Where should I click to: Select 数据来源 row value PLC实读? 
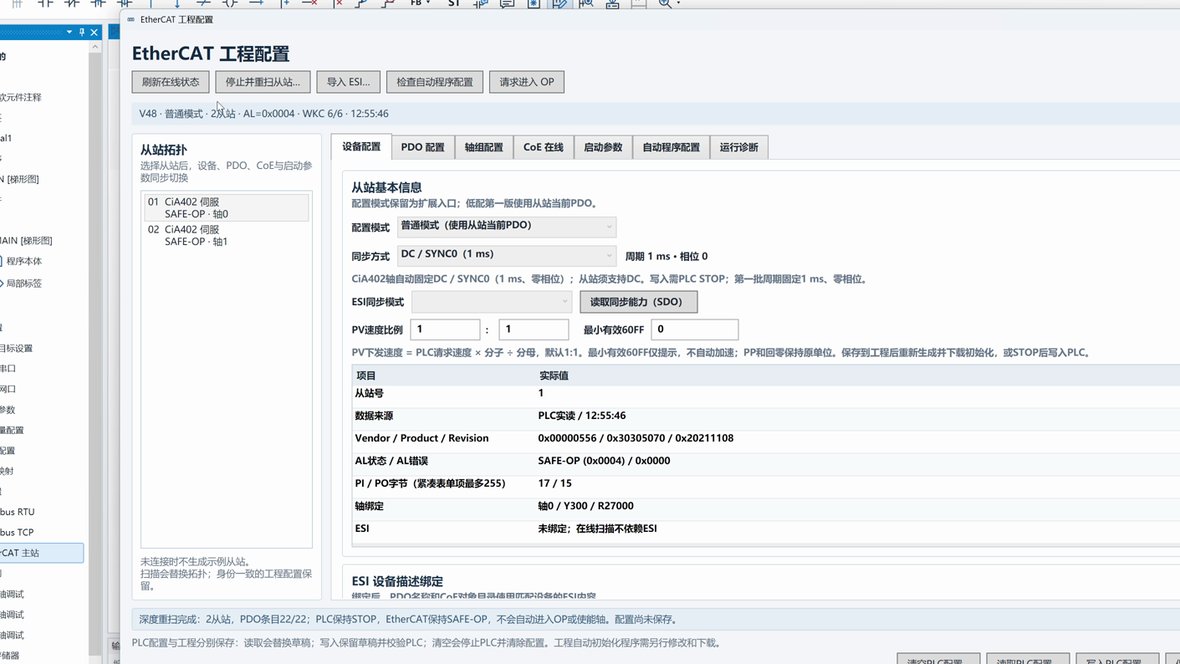tap(582, 416)
